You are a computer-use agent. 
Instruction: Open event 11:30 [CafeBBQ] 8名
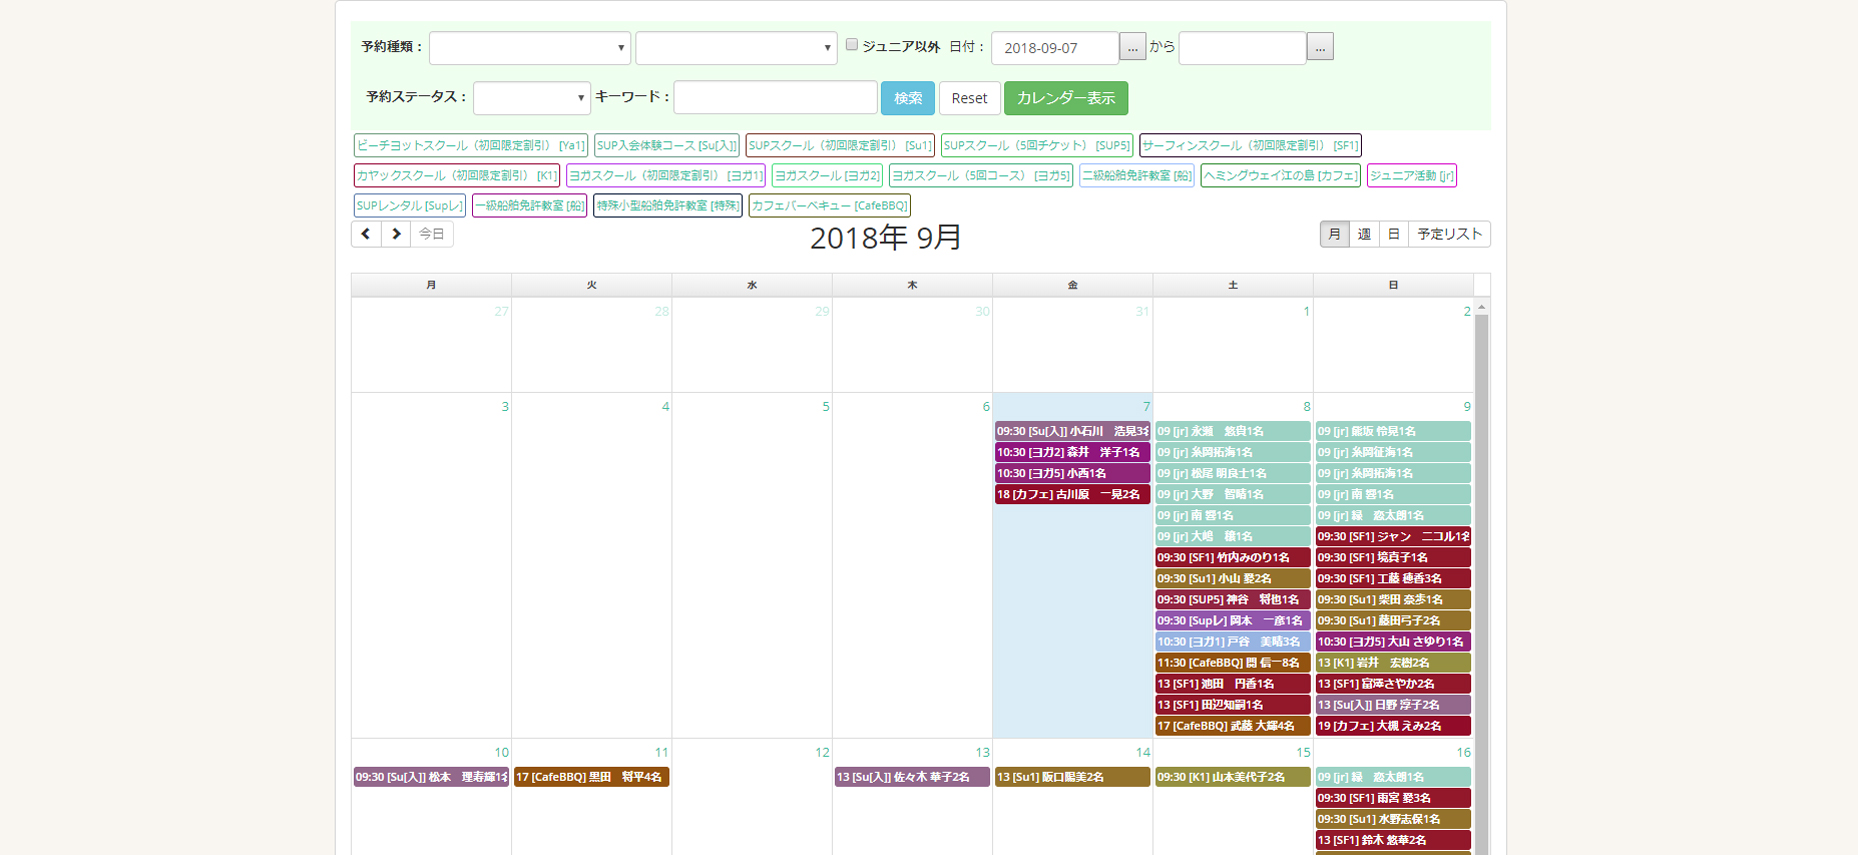(1233, 662)
